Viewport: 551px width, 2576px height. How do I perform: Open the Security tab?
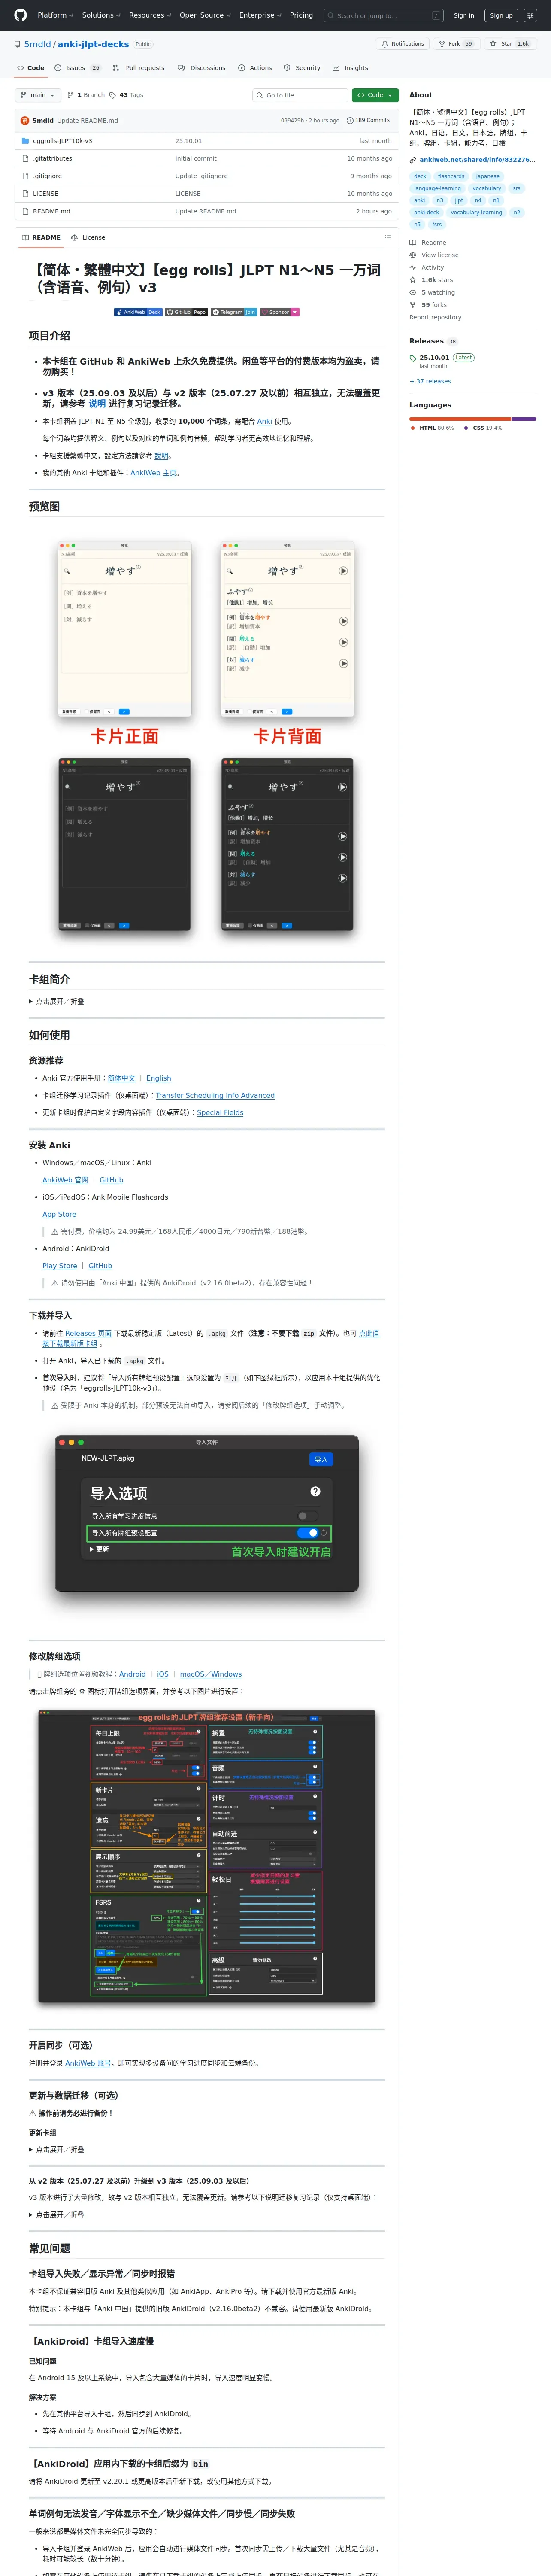pos(302,68)
